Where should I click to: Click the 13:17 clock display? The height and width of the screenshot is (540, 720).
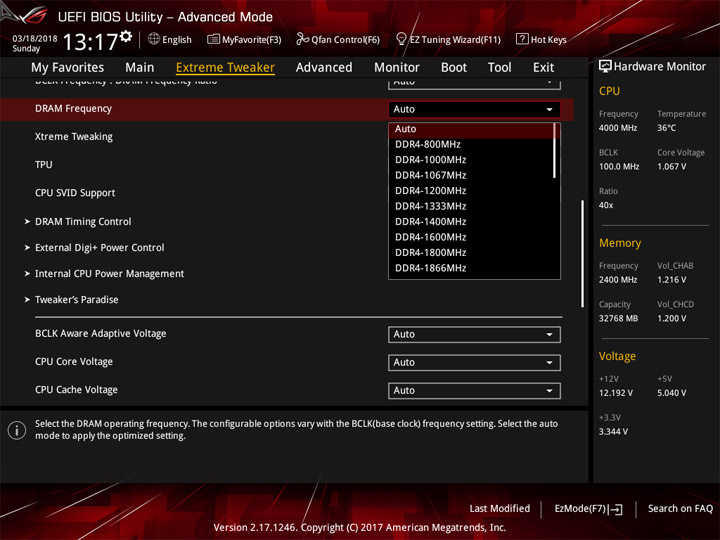click(90, 42)
